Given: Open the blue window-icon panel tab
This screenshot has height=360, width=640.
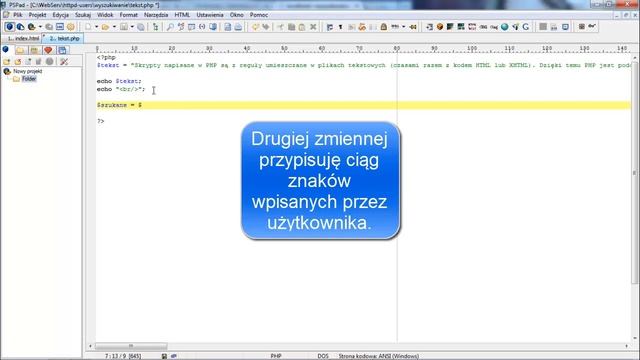Looking at the screenshot, I should pyautogui.click(x=62, y=50).
